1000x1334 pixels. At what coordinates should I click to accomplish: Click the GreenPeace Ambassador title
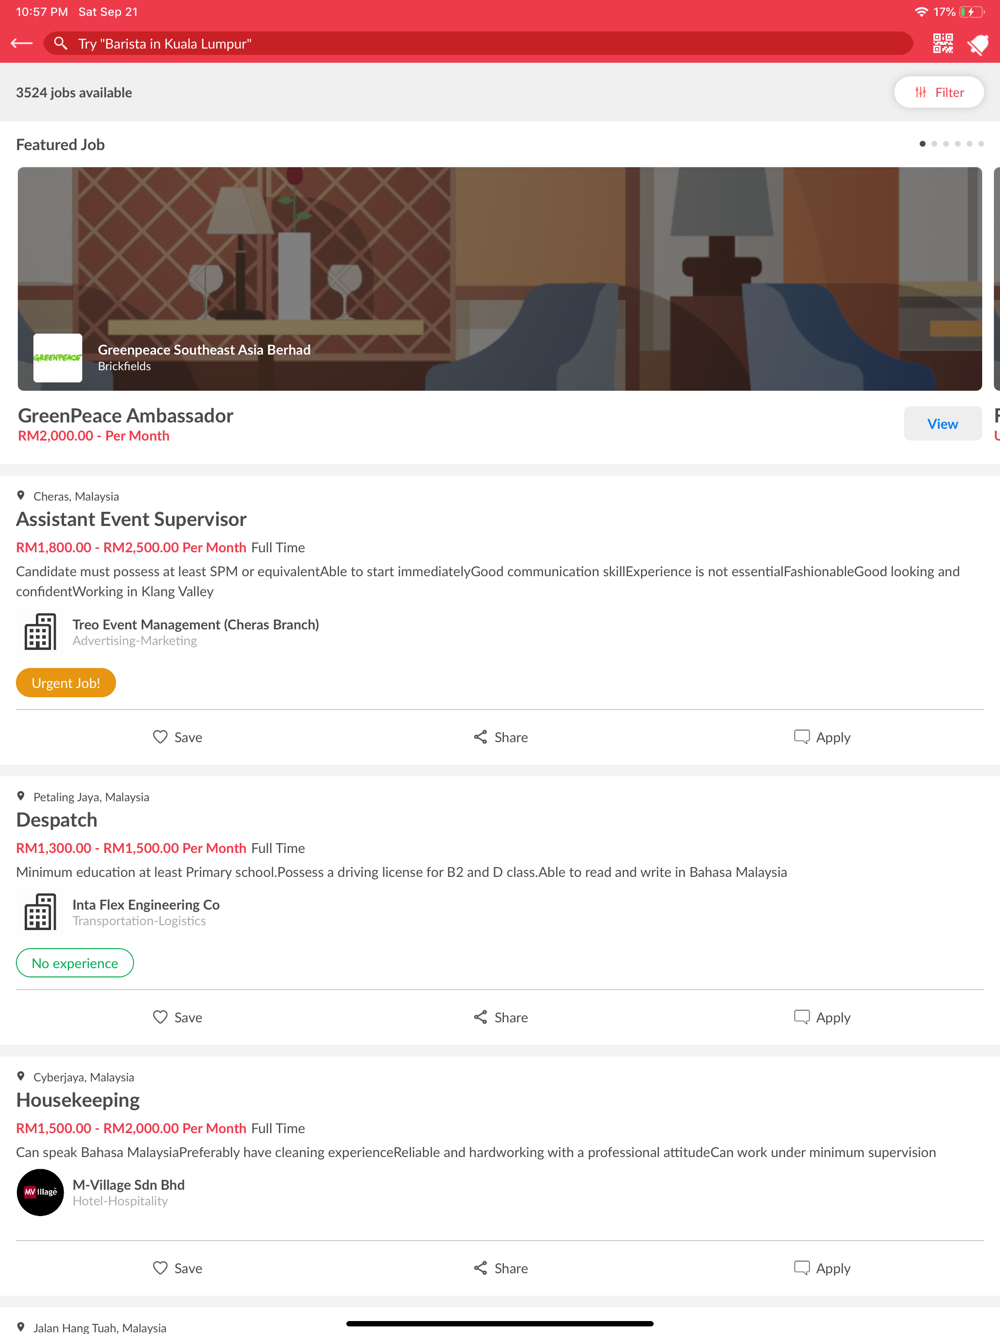coord(126,415)
